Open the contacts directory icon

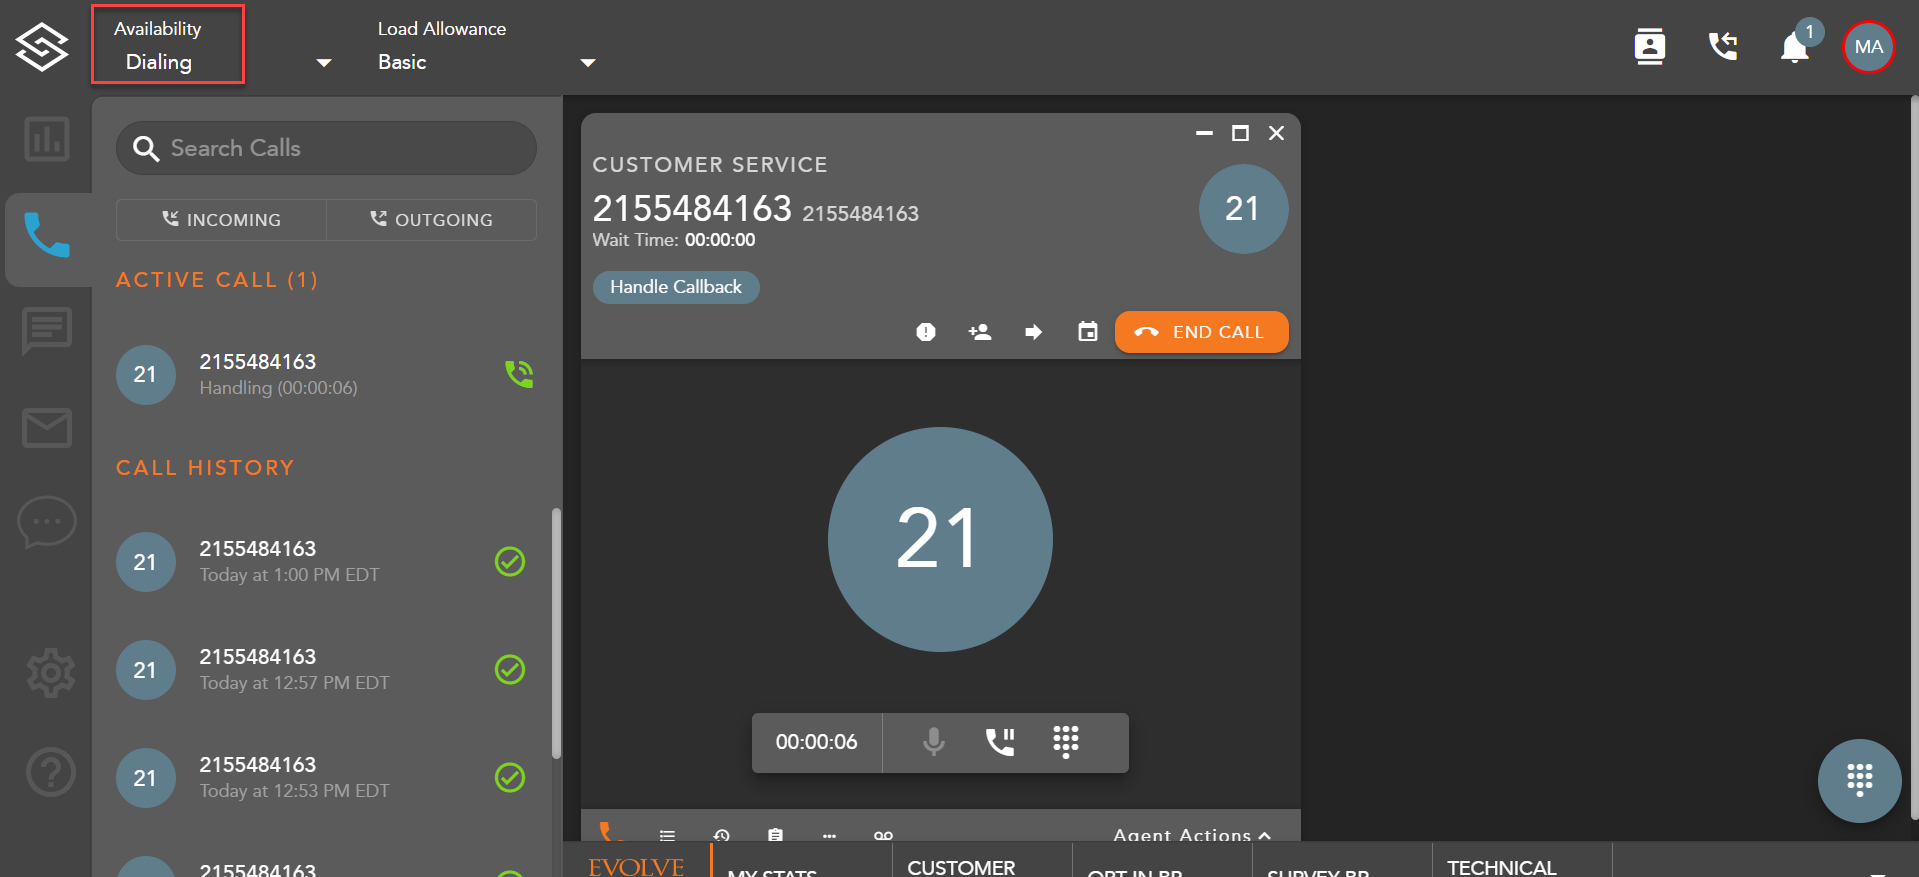(1649, 47)
